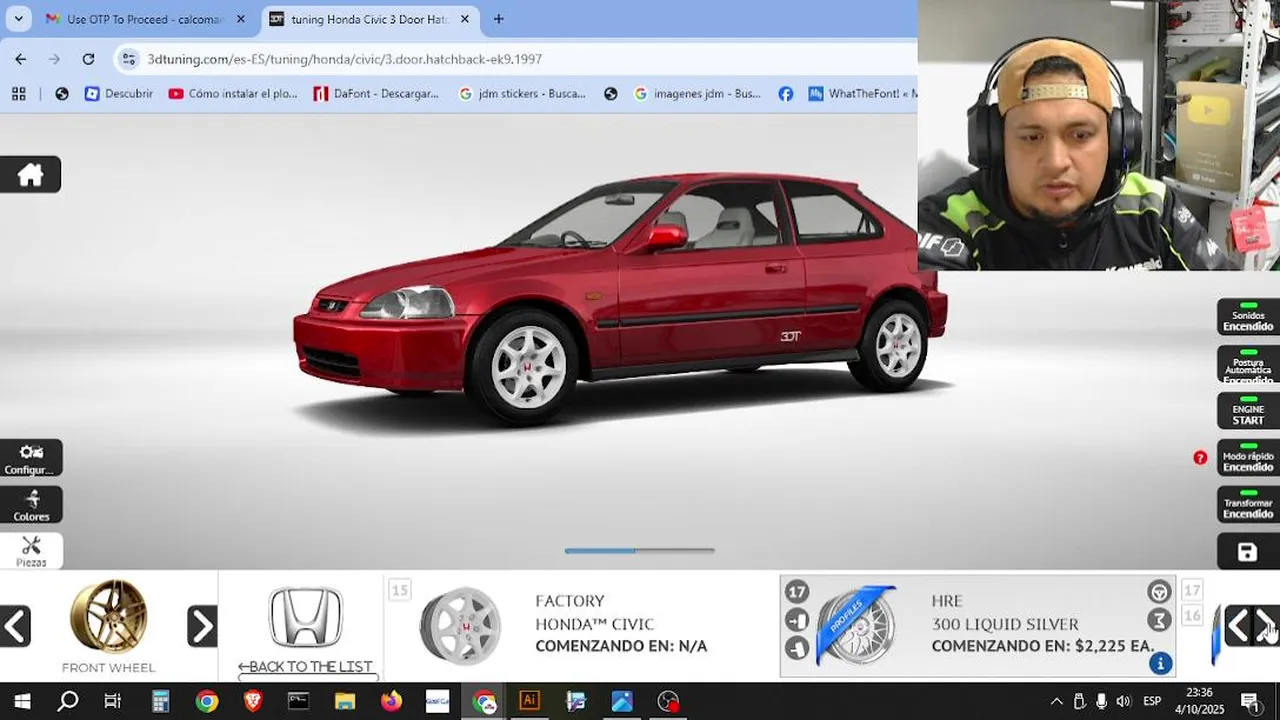Go to the 3DTuning home button
The width and height of the screenshot is (1280, 720).
[30, 175]
